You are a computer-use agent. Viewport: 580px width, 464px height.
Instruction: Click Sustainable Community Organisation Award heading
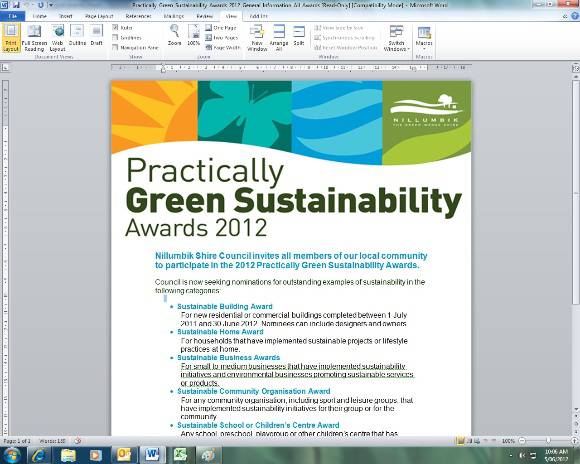point(253,391)
